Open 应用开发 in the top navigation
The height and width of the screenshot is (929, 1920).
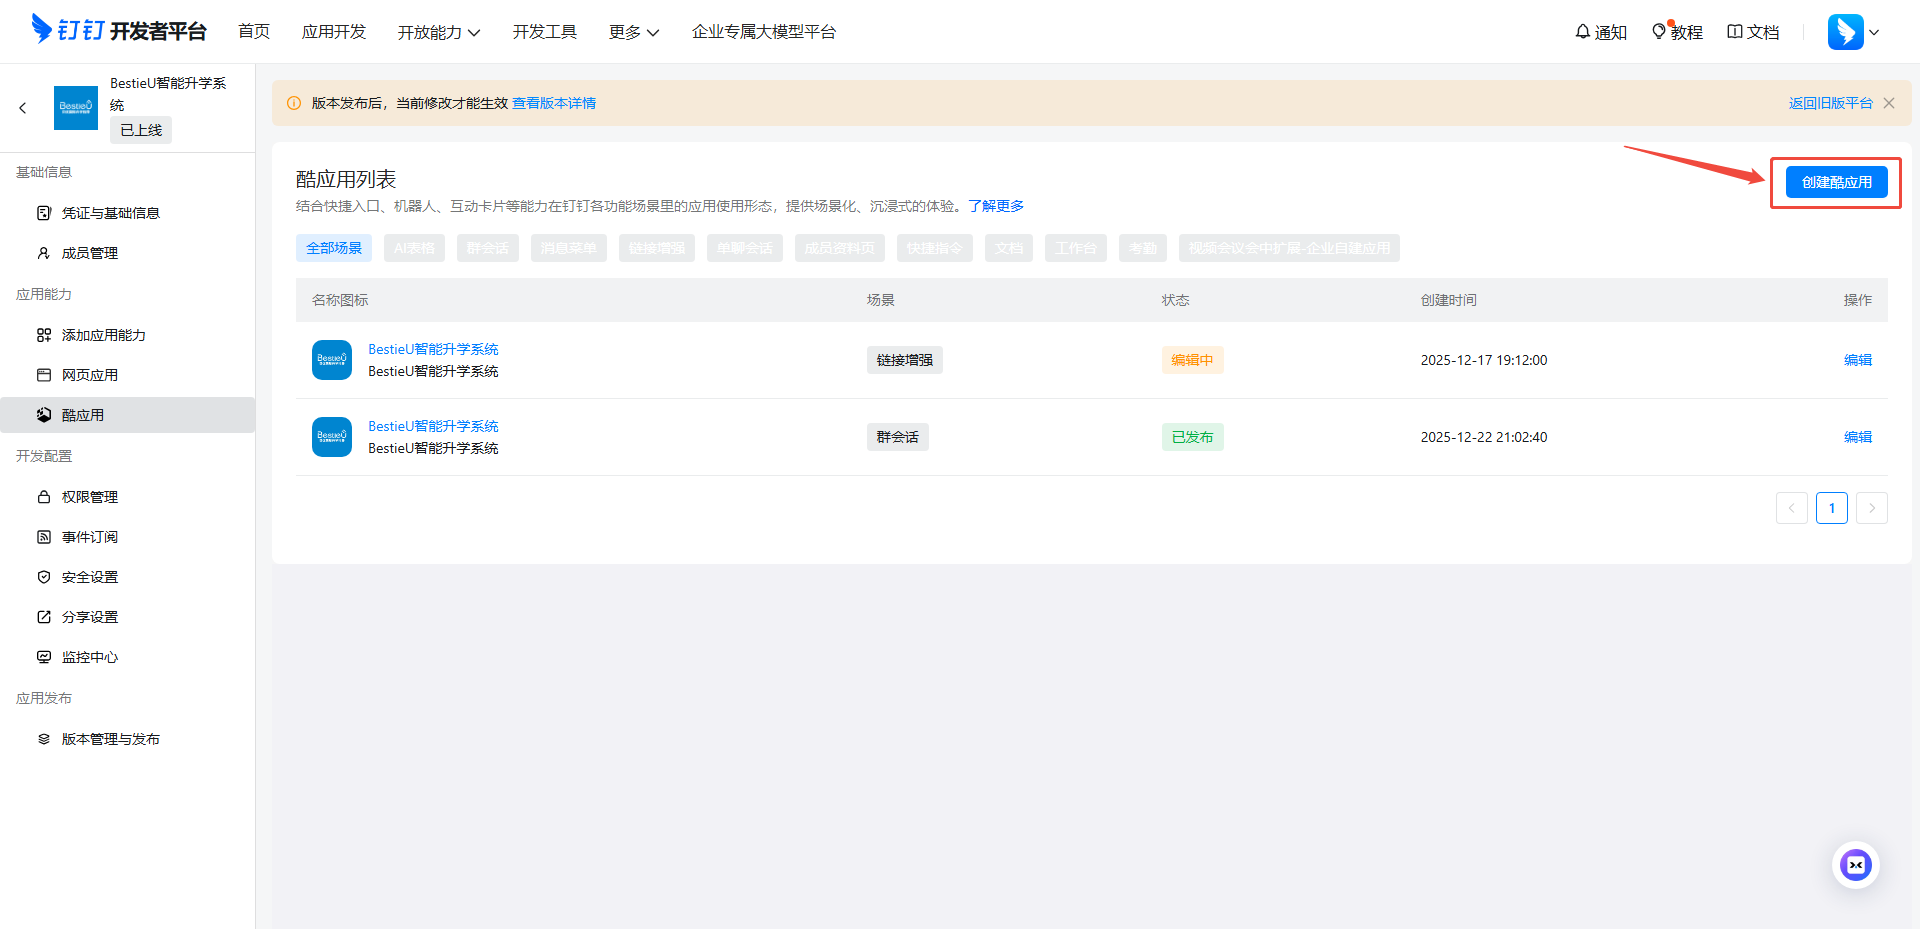tap(334, 32)
